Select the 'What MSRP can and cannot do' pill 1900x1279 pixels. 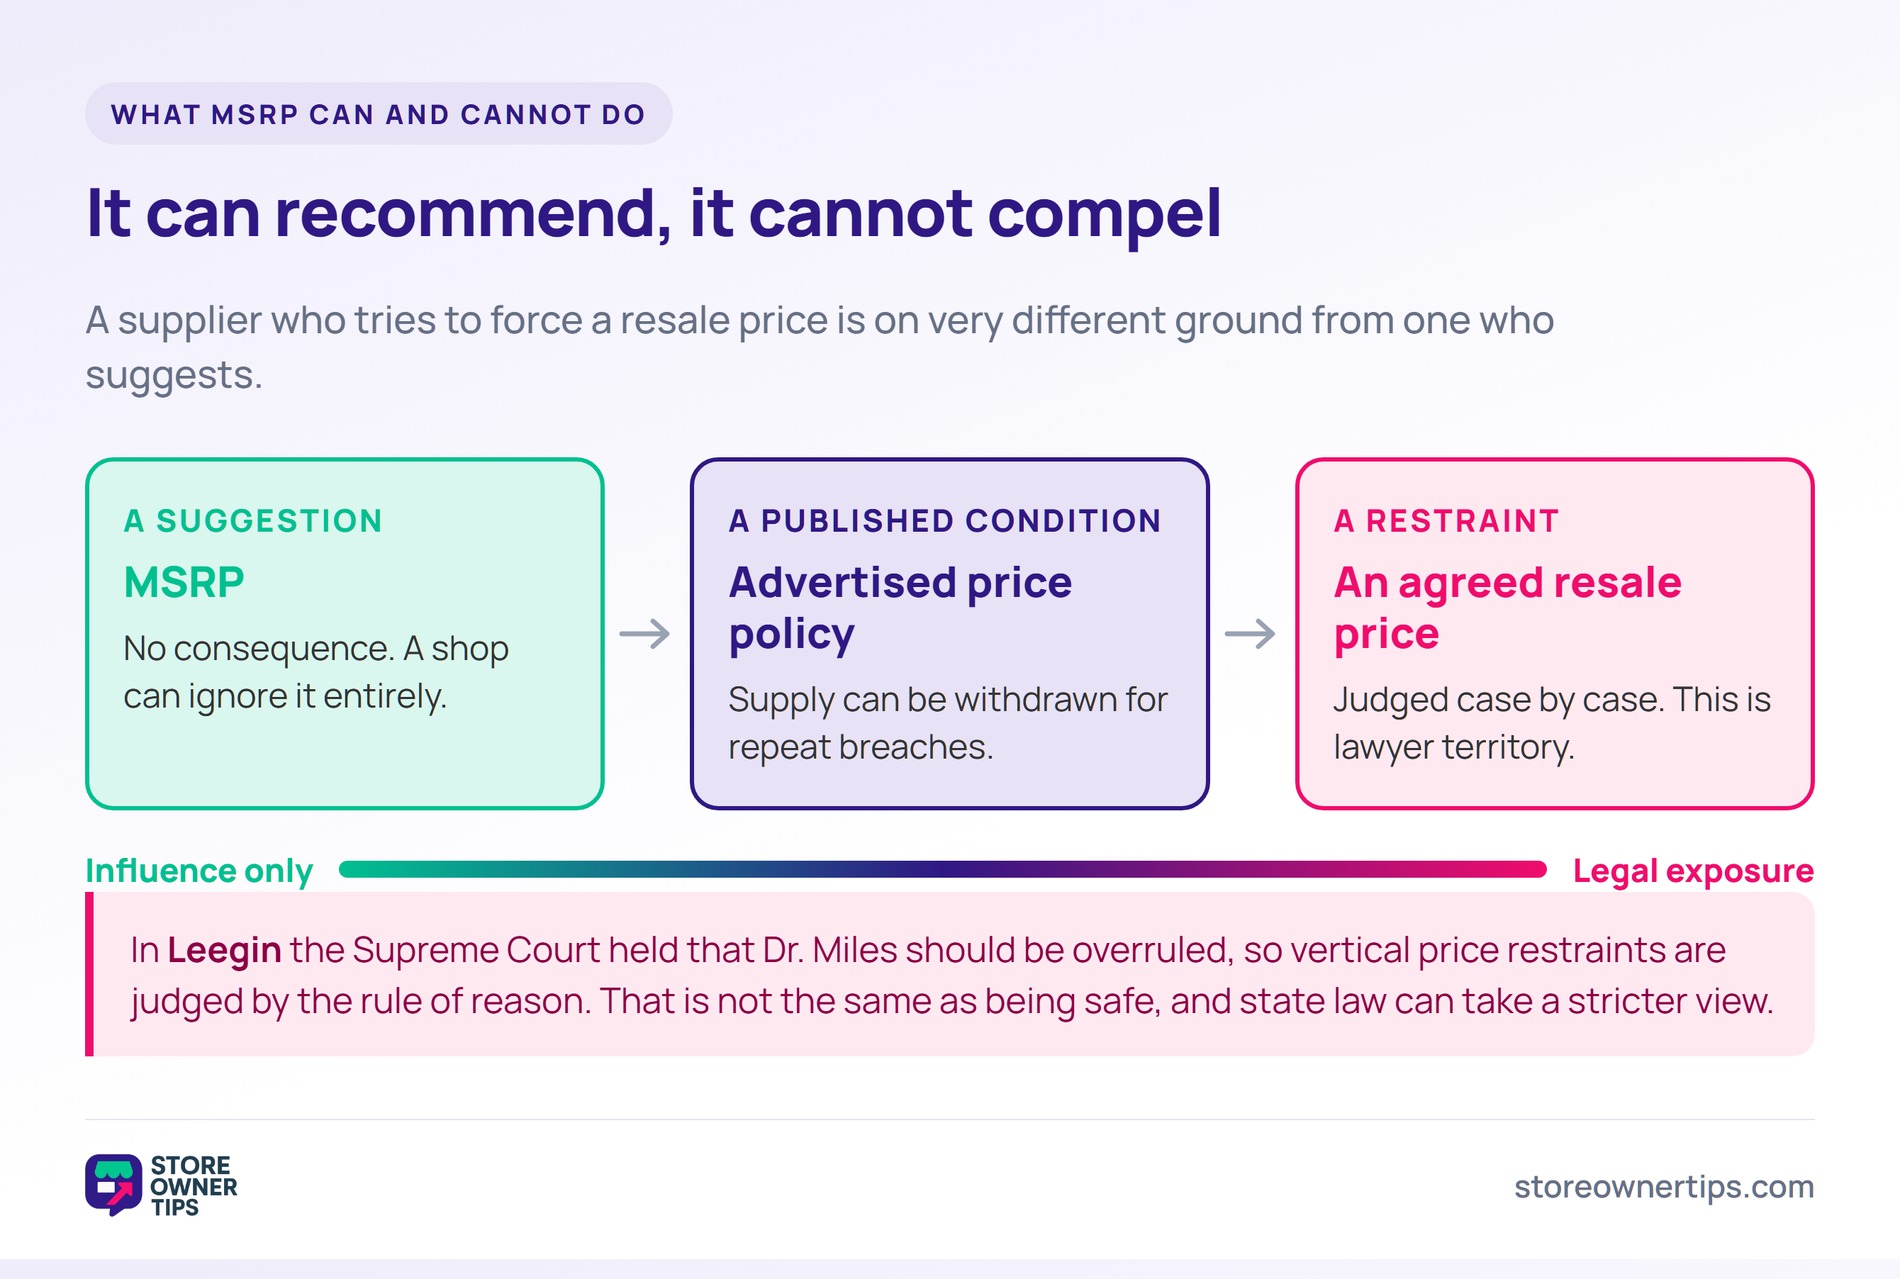click(378, 114)
